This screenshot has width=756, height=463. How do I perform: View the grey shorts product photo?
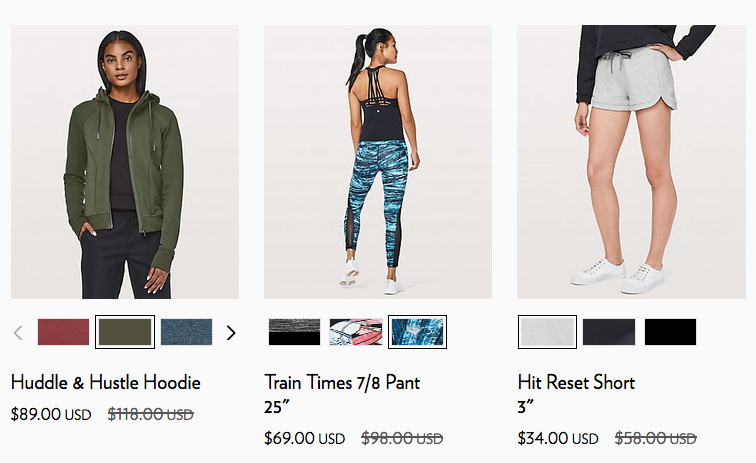point(632,162)
